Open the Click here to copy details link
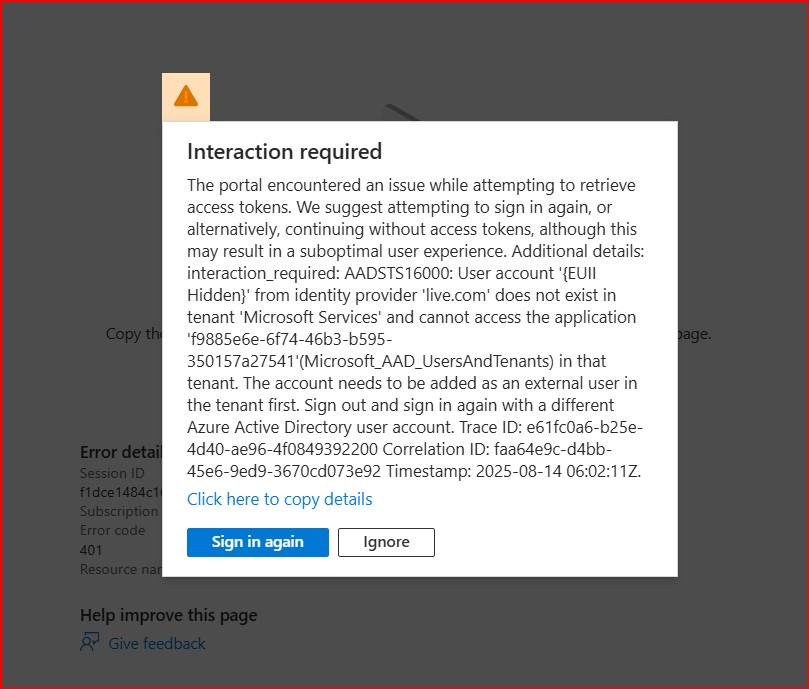This screenshot has width=809, height=689. (279, 499)
